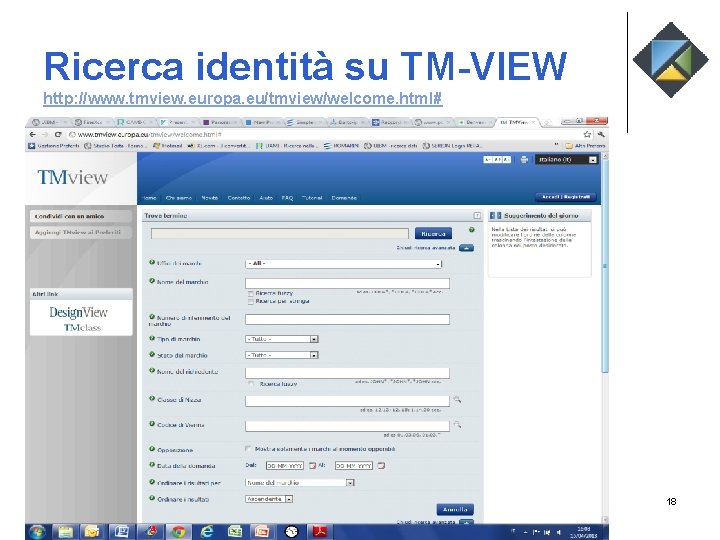Open Ordinare i risultati per dropdown

(x=300, y=483)
